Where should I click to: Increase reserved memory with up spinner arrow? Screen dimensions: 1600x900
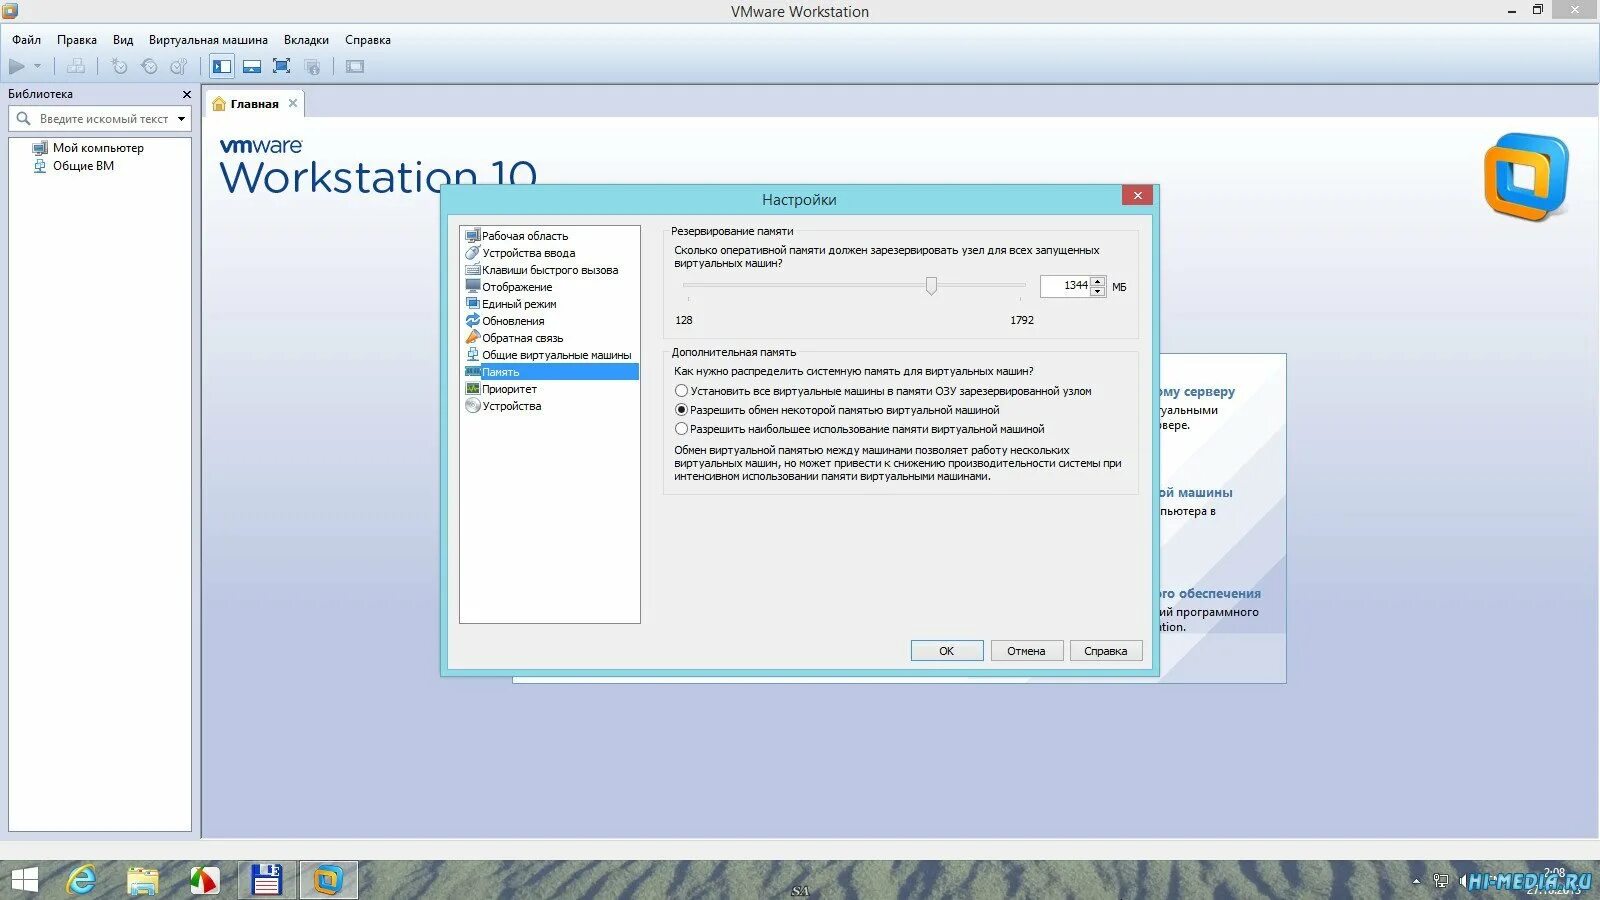click(1098, 281)
